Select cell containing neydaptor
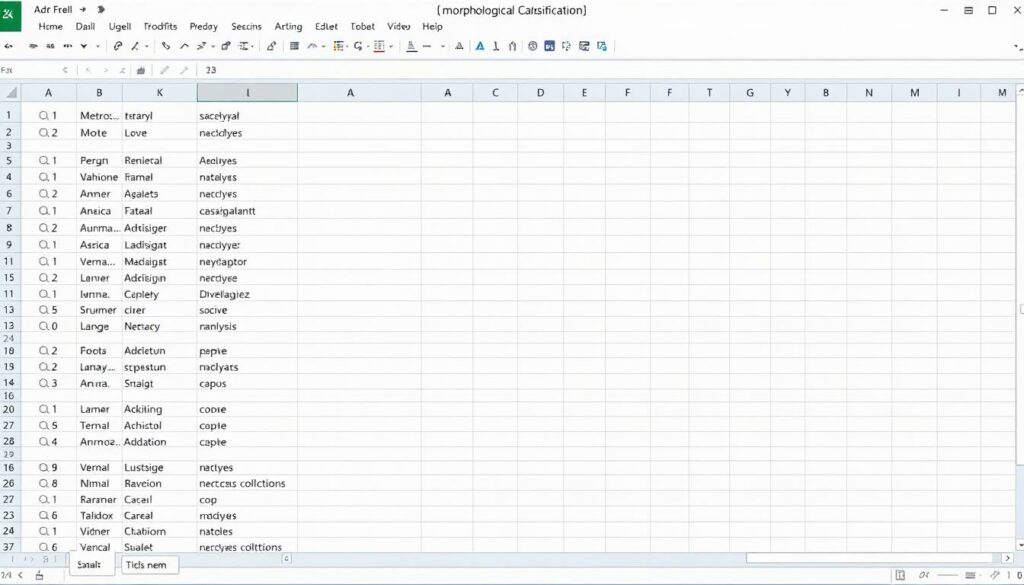The height and width of the screenshot is (585, 1024). 247,261
